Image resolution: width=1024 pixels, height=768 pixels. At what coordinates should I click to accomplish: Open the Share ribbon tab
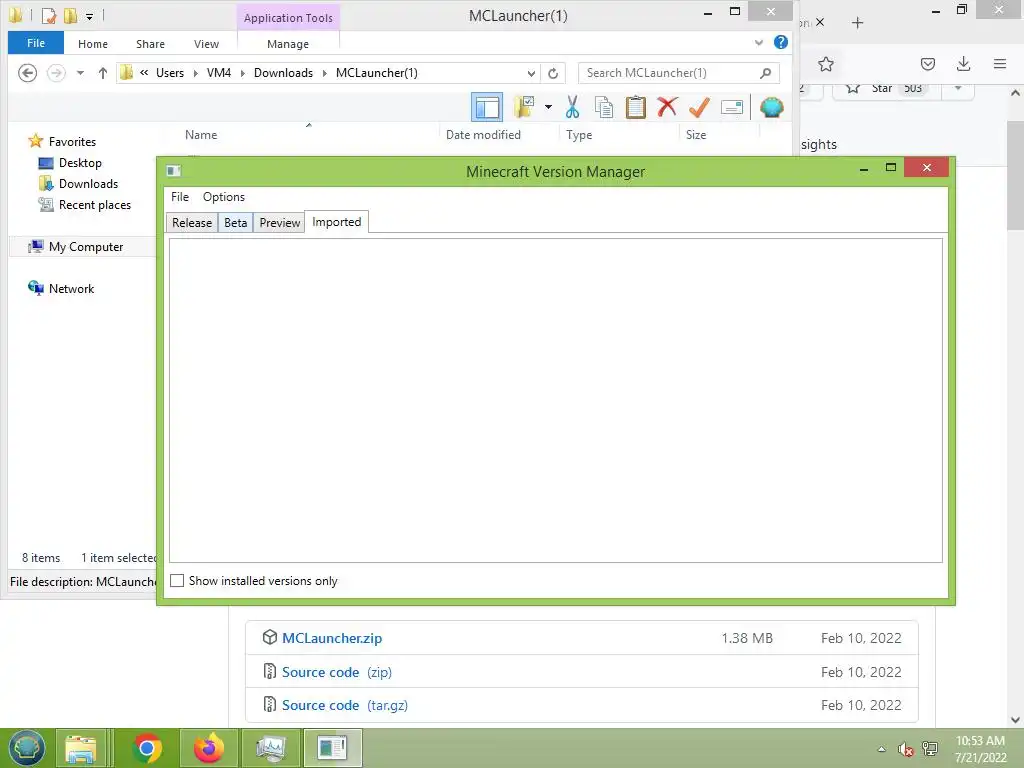150,44
